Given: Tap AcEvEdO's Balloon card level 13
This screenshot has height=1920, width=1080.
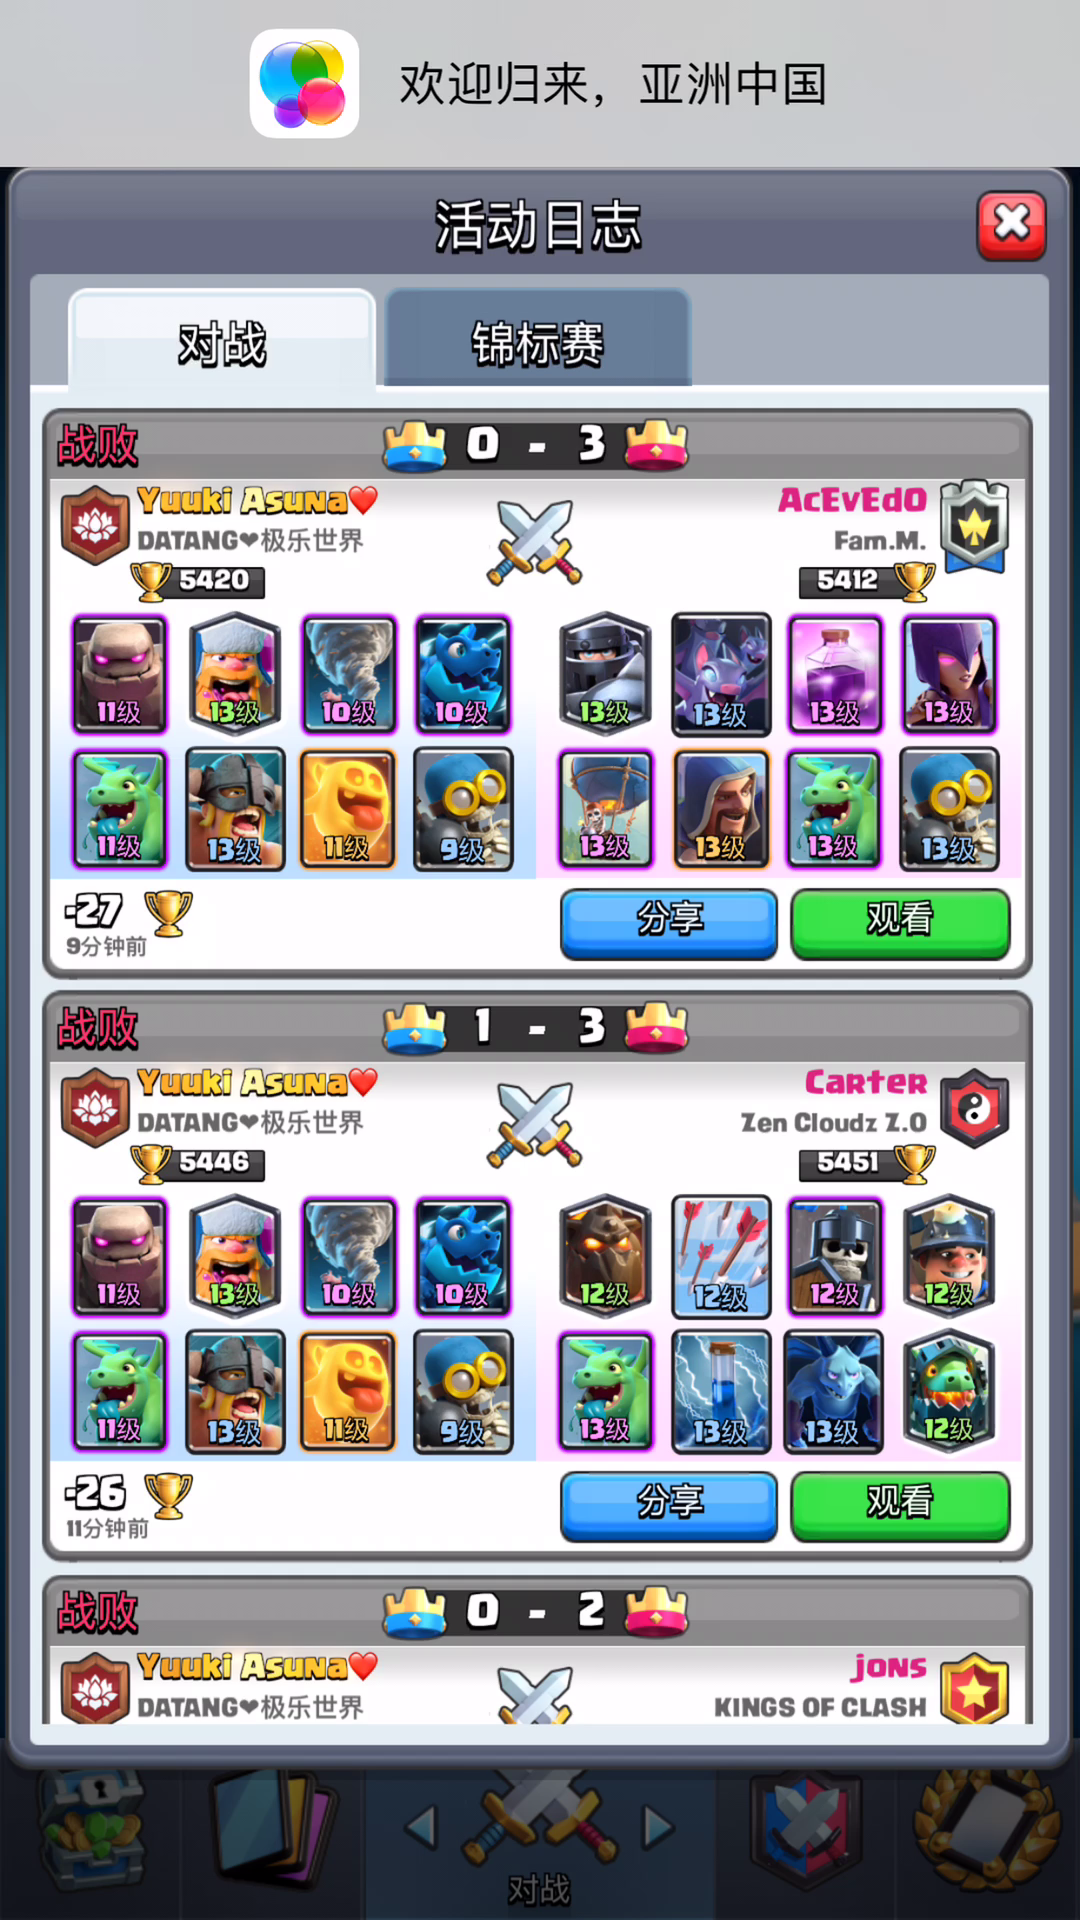Looking at the screenshot, I should tap(605, 808).
